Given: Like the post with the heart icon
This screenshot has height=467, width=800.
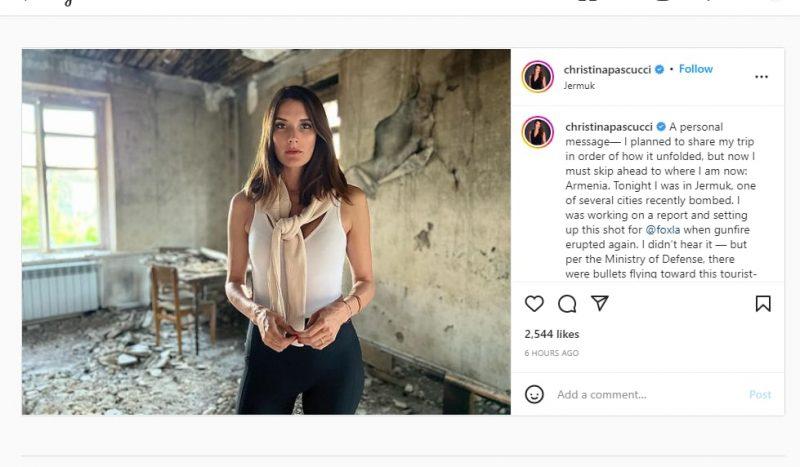Looking at the screenshot, I should click(x=534, y=303).
